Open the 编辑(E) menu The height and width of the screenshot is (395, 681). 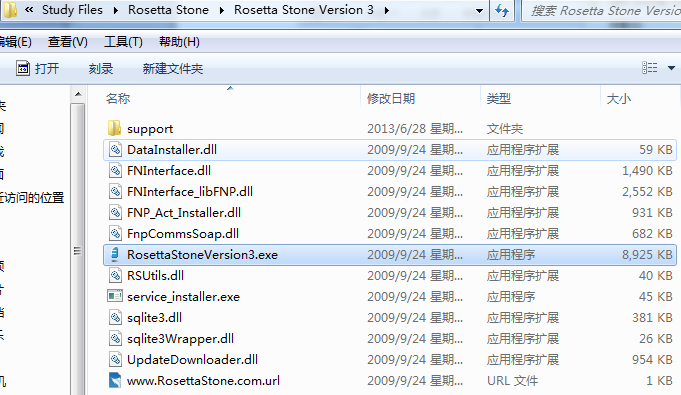click(15, 42)
